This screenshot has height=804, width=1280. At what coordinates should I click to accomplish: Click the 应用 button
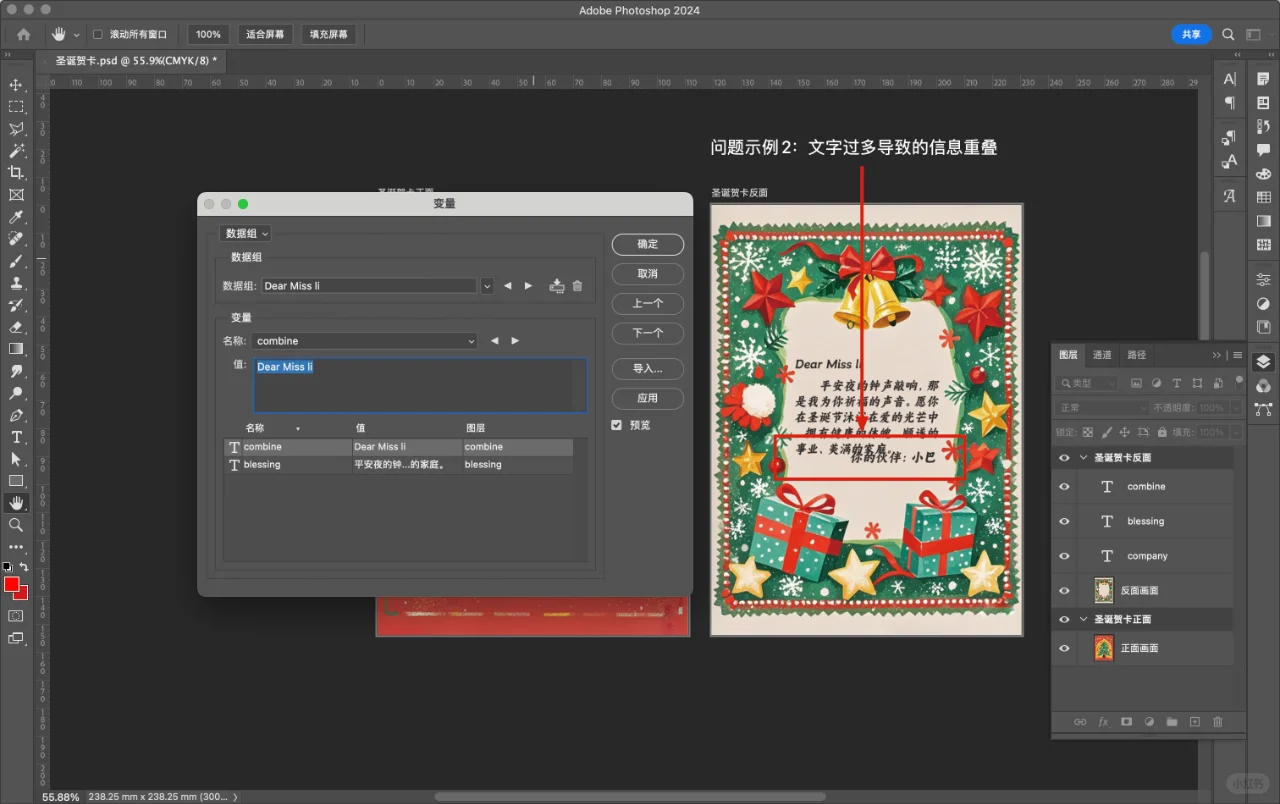[x=648, y=398]
